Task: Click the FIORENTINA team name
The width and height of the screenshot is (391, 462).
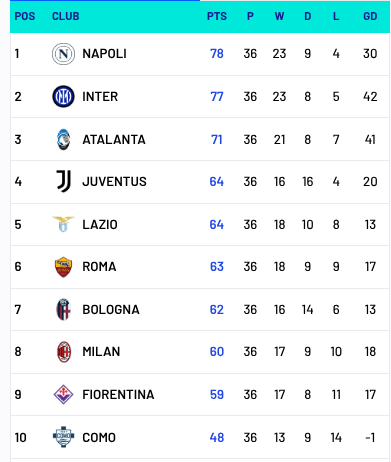Action: coord(118,395)
